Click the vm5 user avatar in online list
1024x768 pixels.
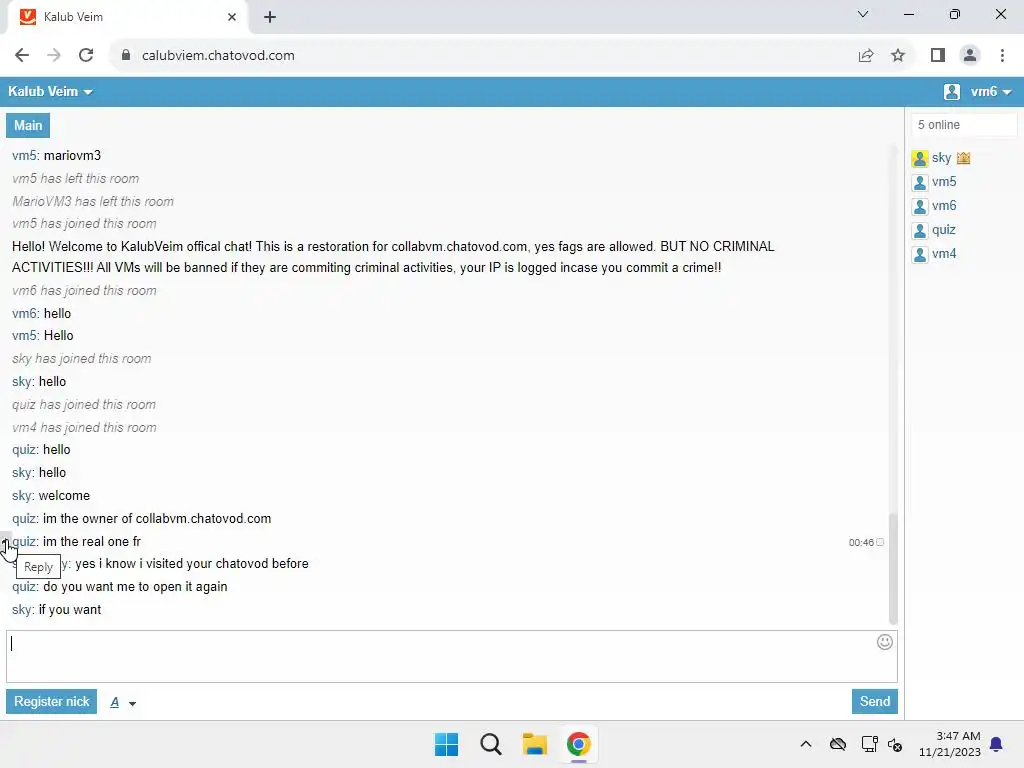point(920,182)
